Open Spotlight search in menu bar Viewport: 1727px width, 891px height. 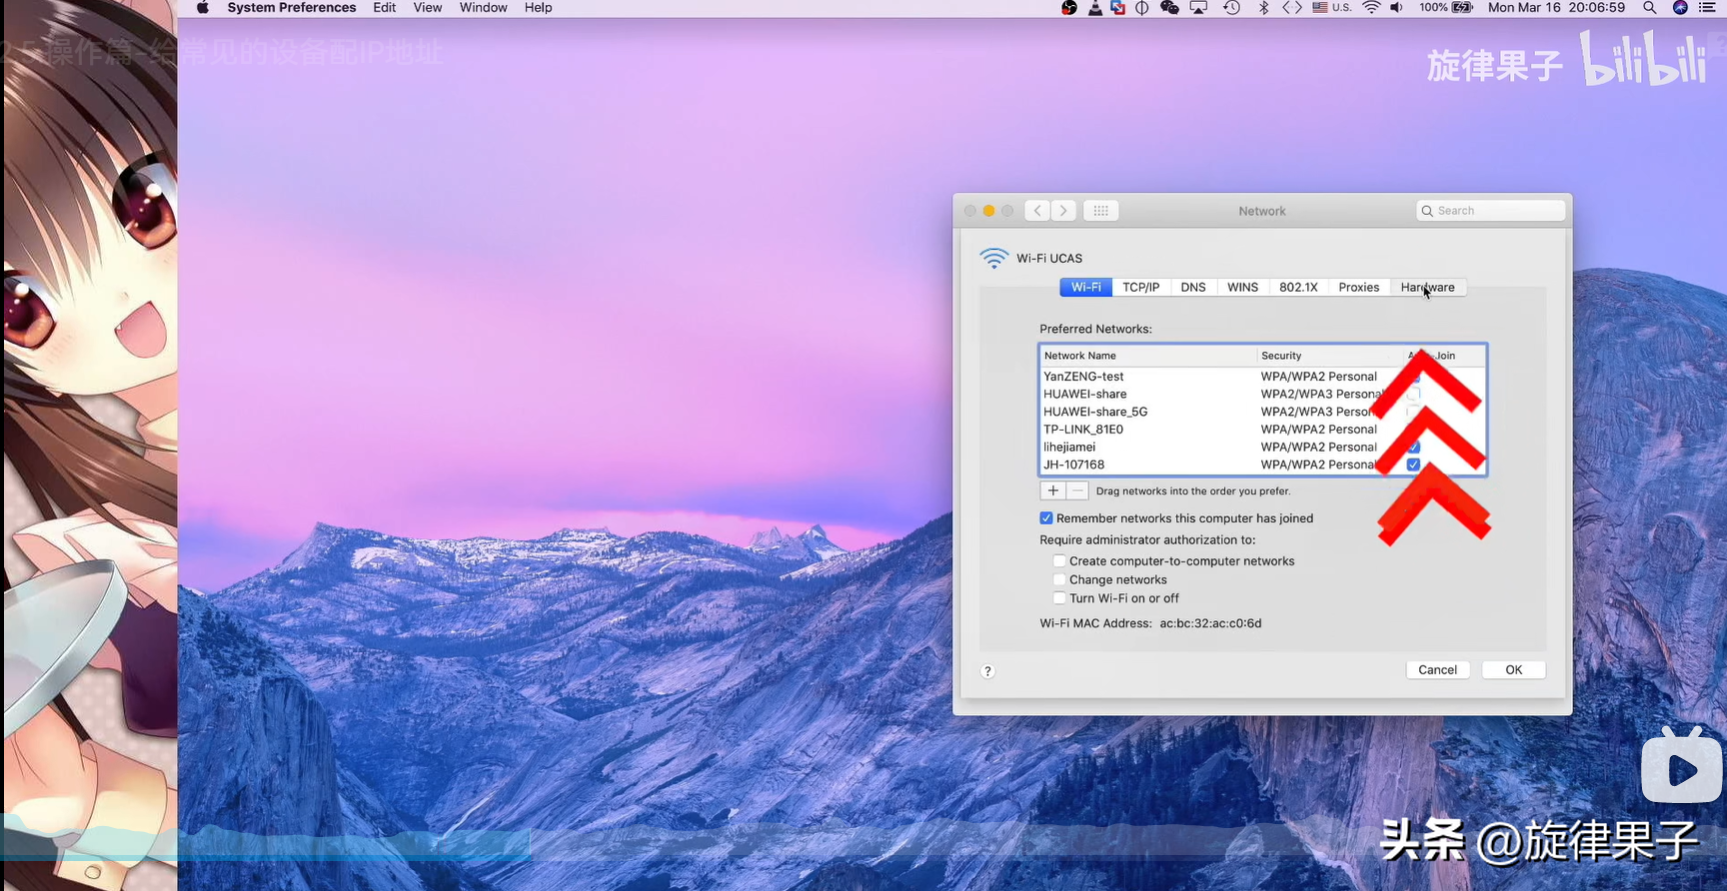click(x=1650, y=8)
